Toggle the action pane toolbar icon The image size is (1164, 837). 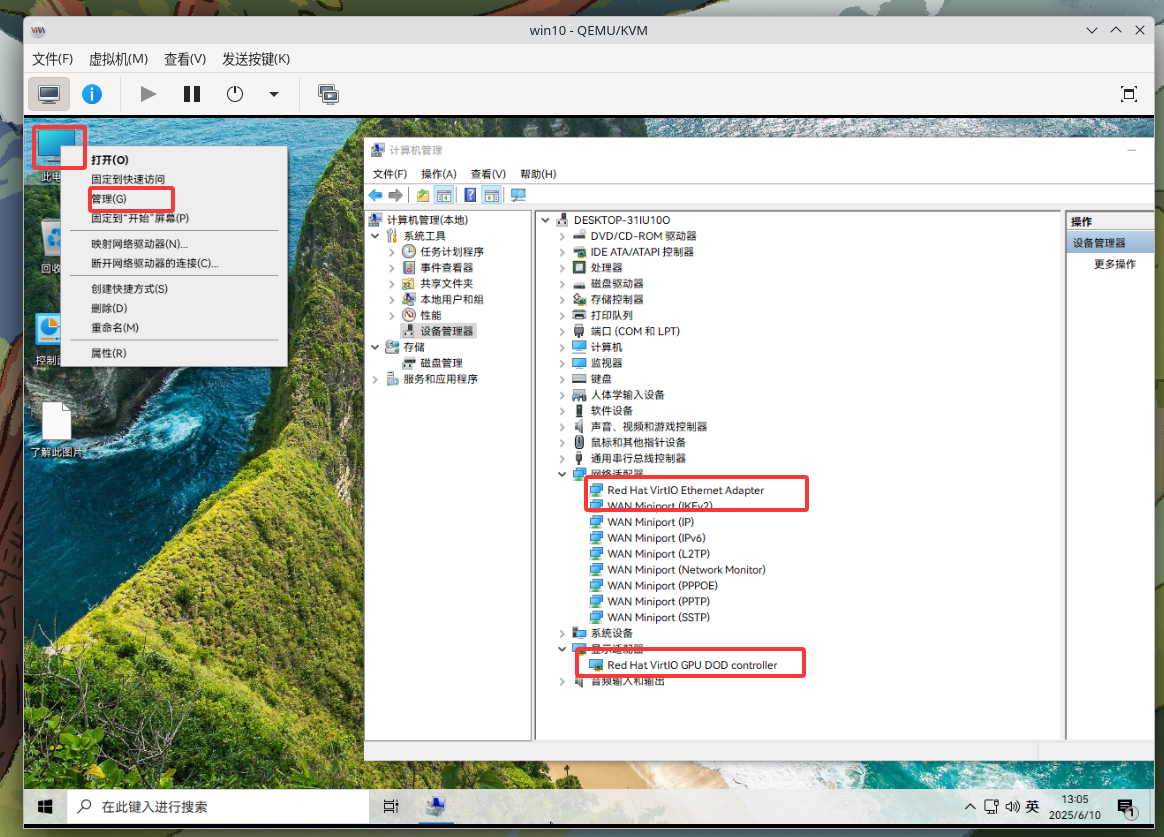coord(491,195)
